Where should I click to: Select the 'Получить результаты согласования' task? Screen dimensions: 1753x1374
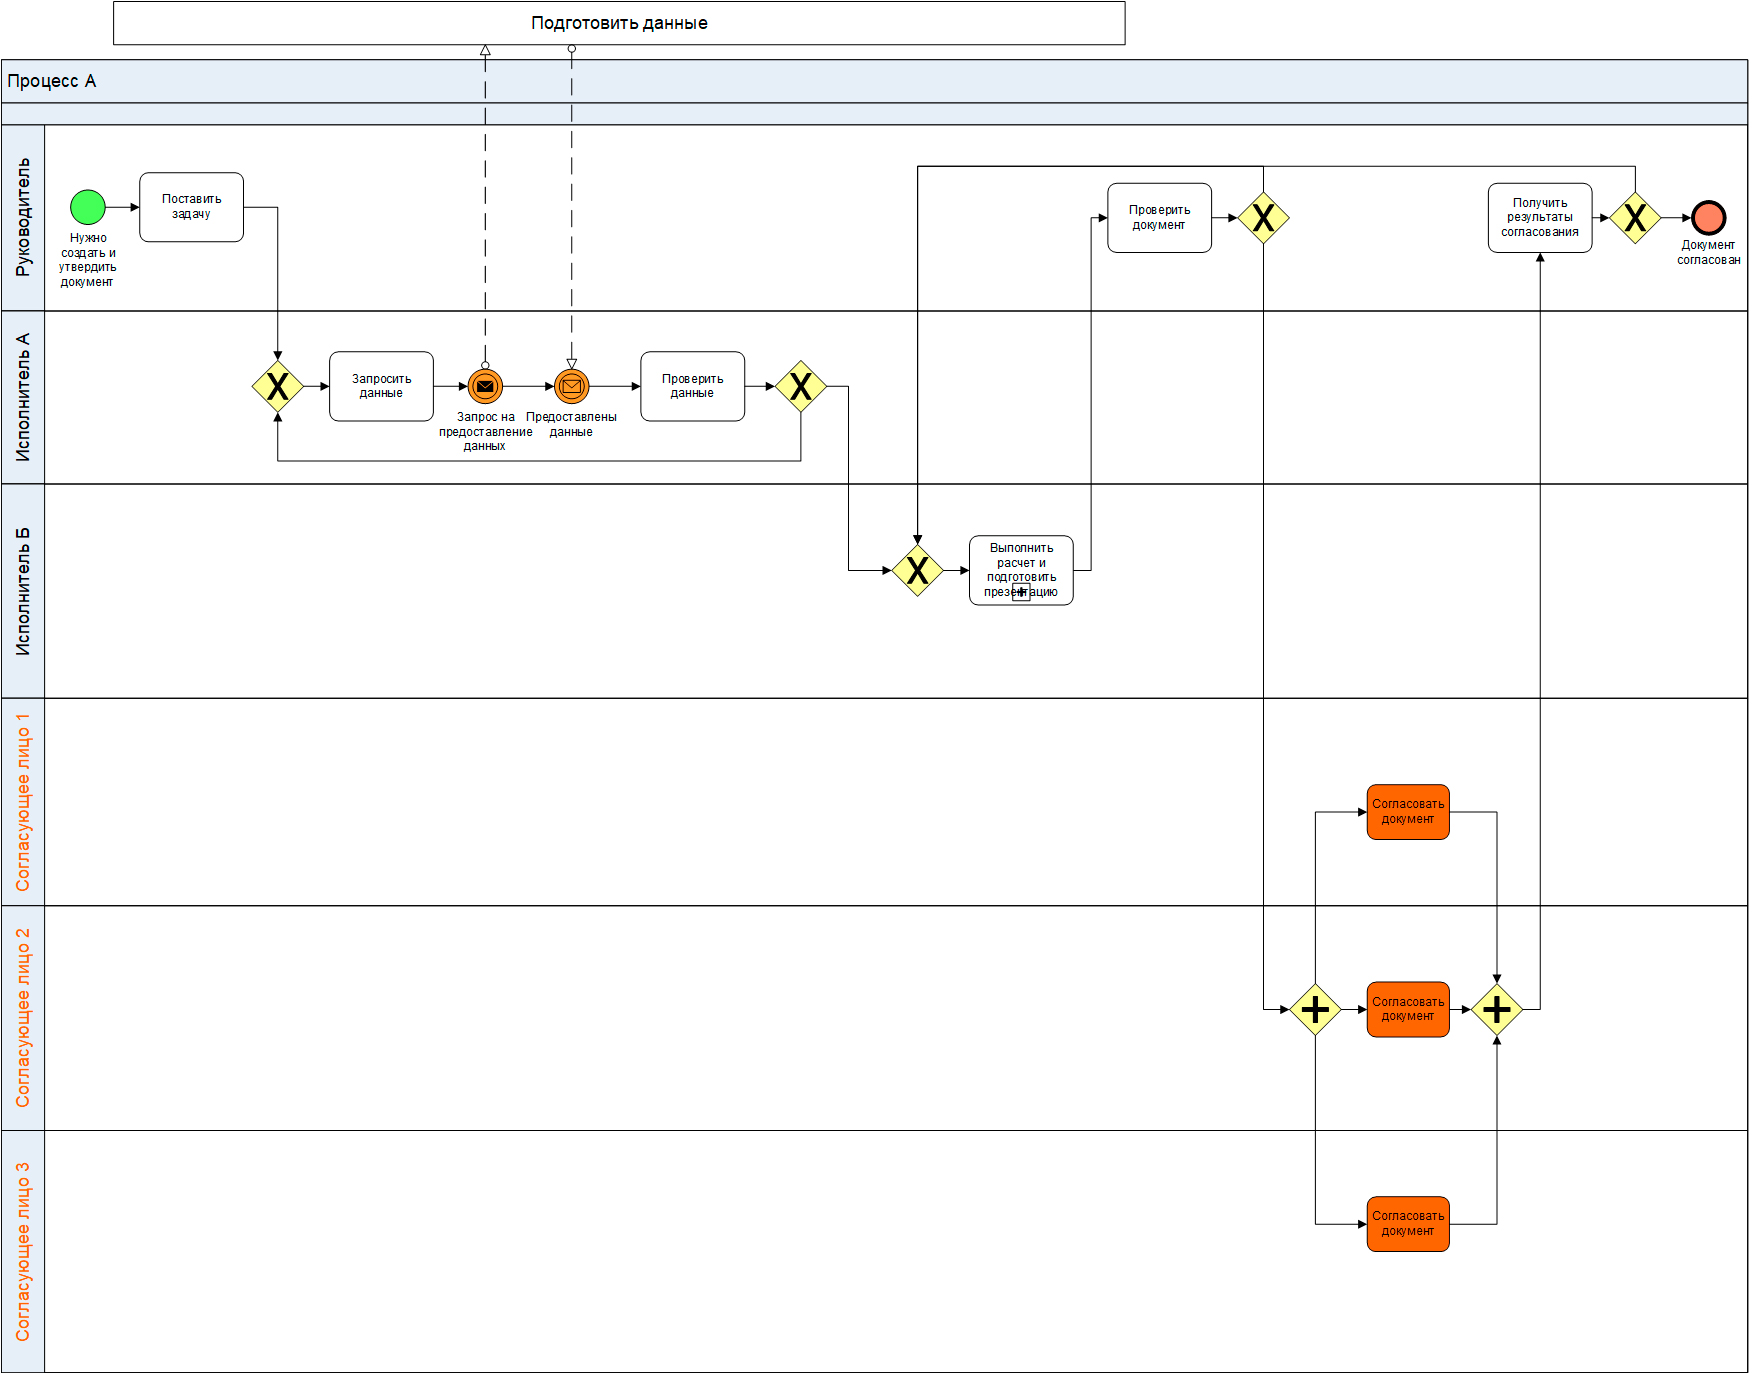[x=1539, y=217]
